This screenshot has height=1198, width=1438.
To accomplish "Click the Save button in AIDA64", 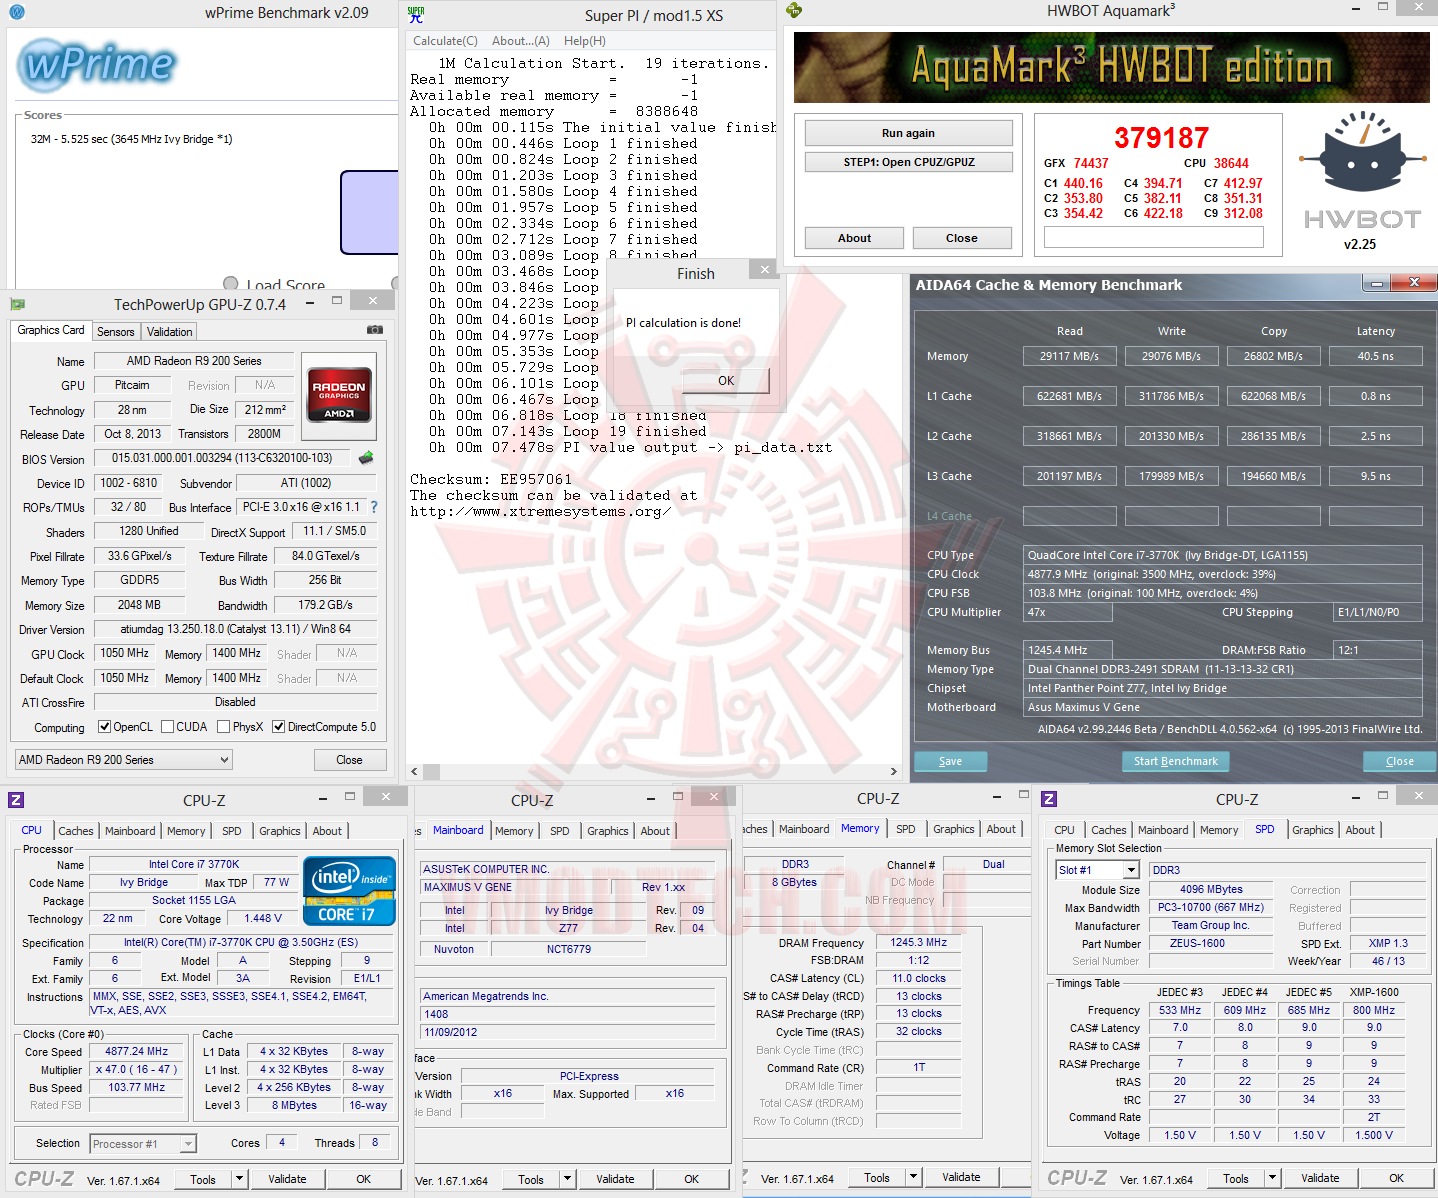I will click(950, 761).
